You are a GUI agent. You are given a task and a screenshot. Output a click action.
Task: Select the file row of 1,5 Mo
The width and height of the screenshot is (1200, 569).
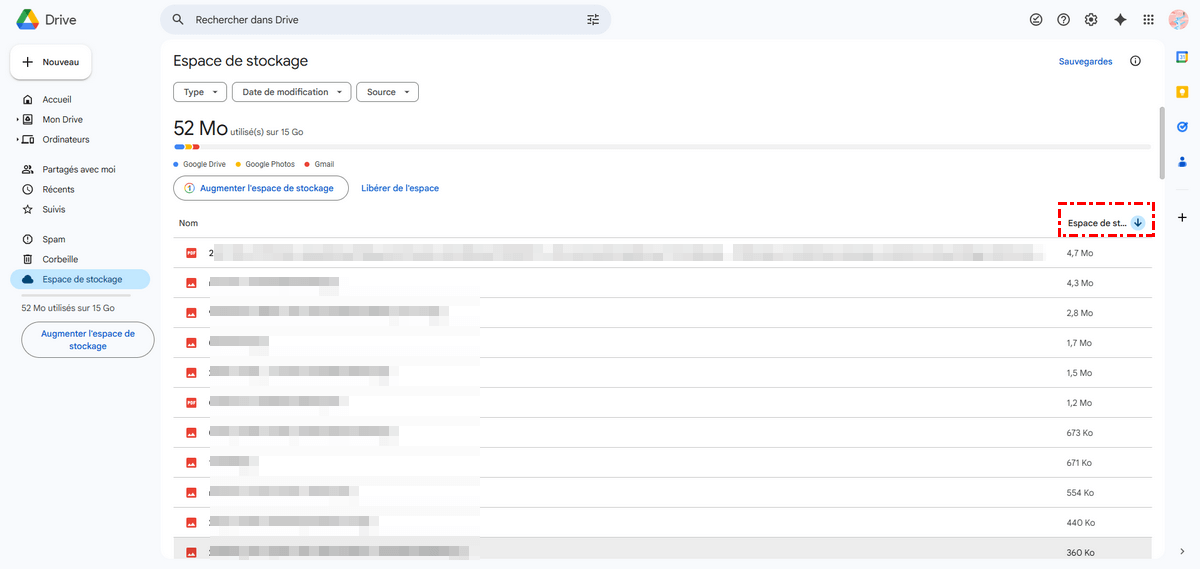[x=662, y=373]
